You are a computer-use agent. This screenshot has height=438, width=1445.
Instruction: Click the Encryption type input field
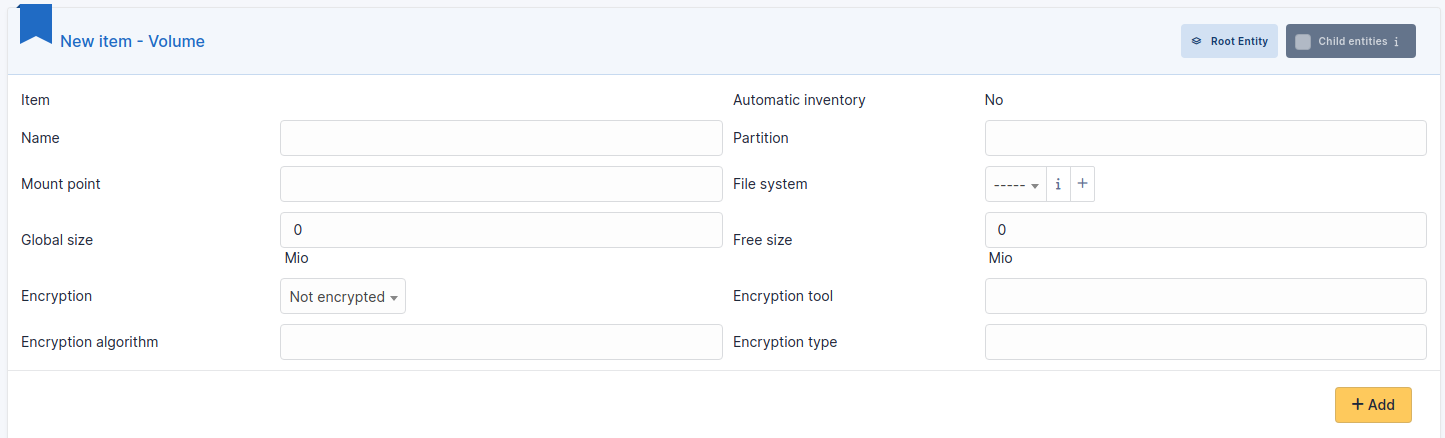(x=1206, y=342)
